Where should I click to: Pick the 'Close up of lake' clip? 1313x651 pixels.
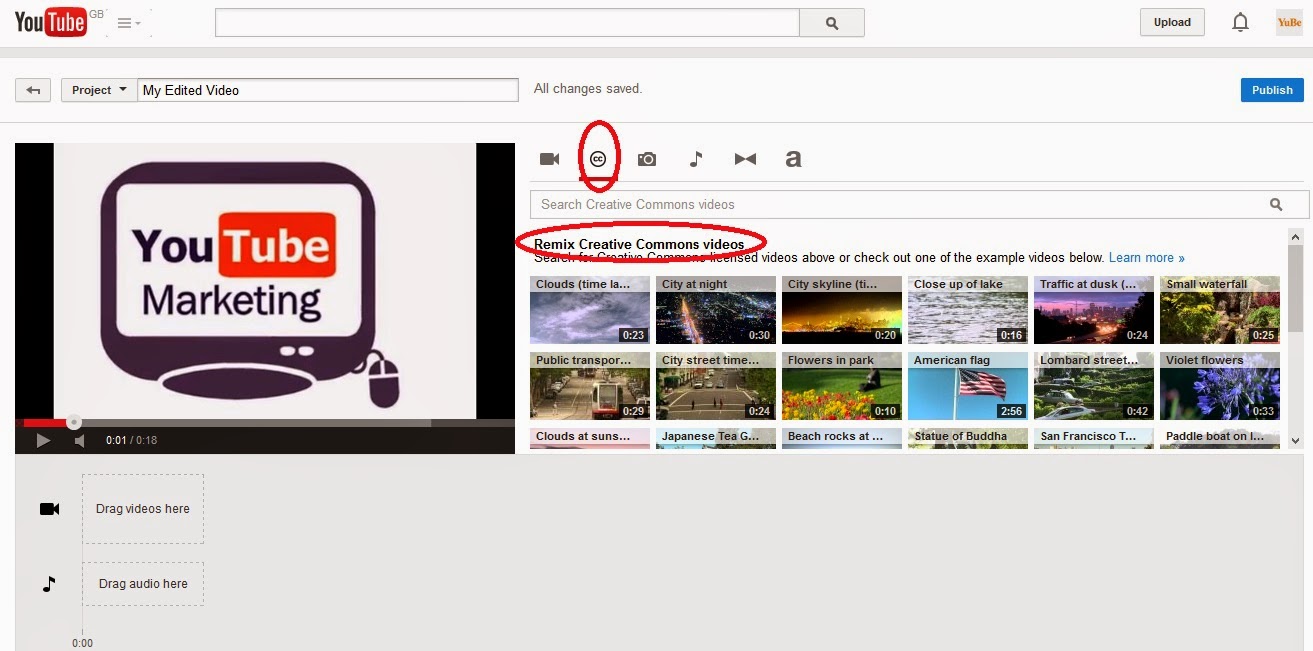coord(968,310)
